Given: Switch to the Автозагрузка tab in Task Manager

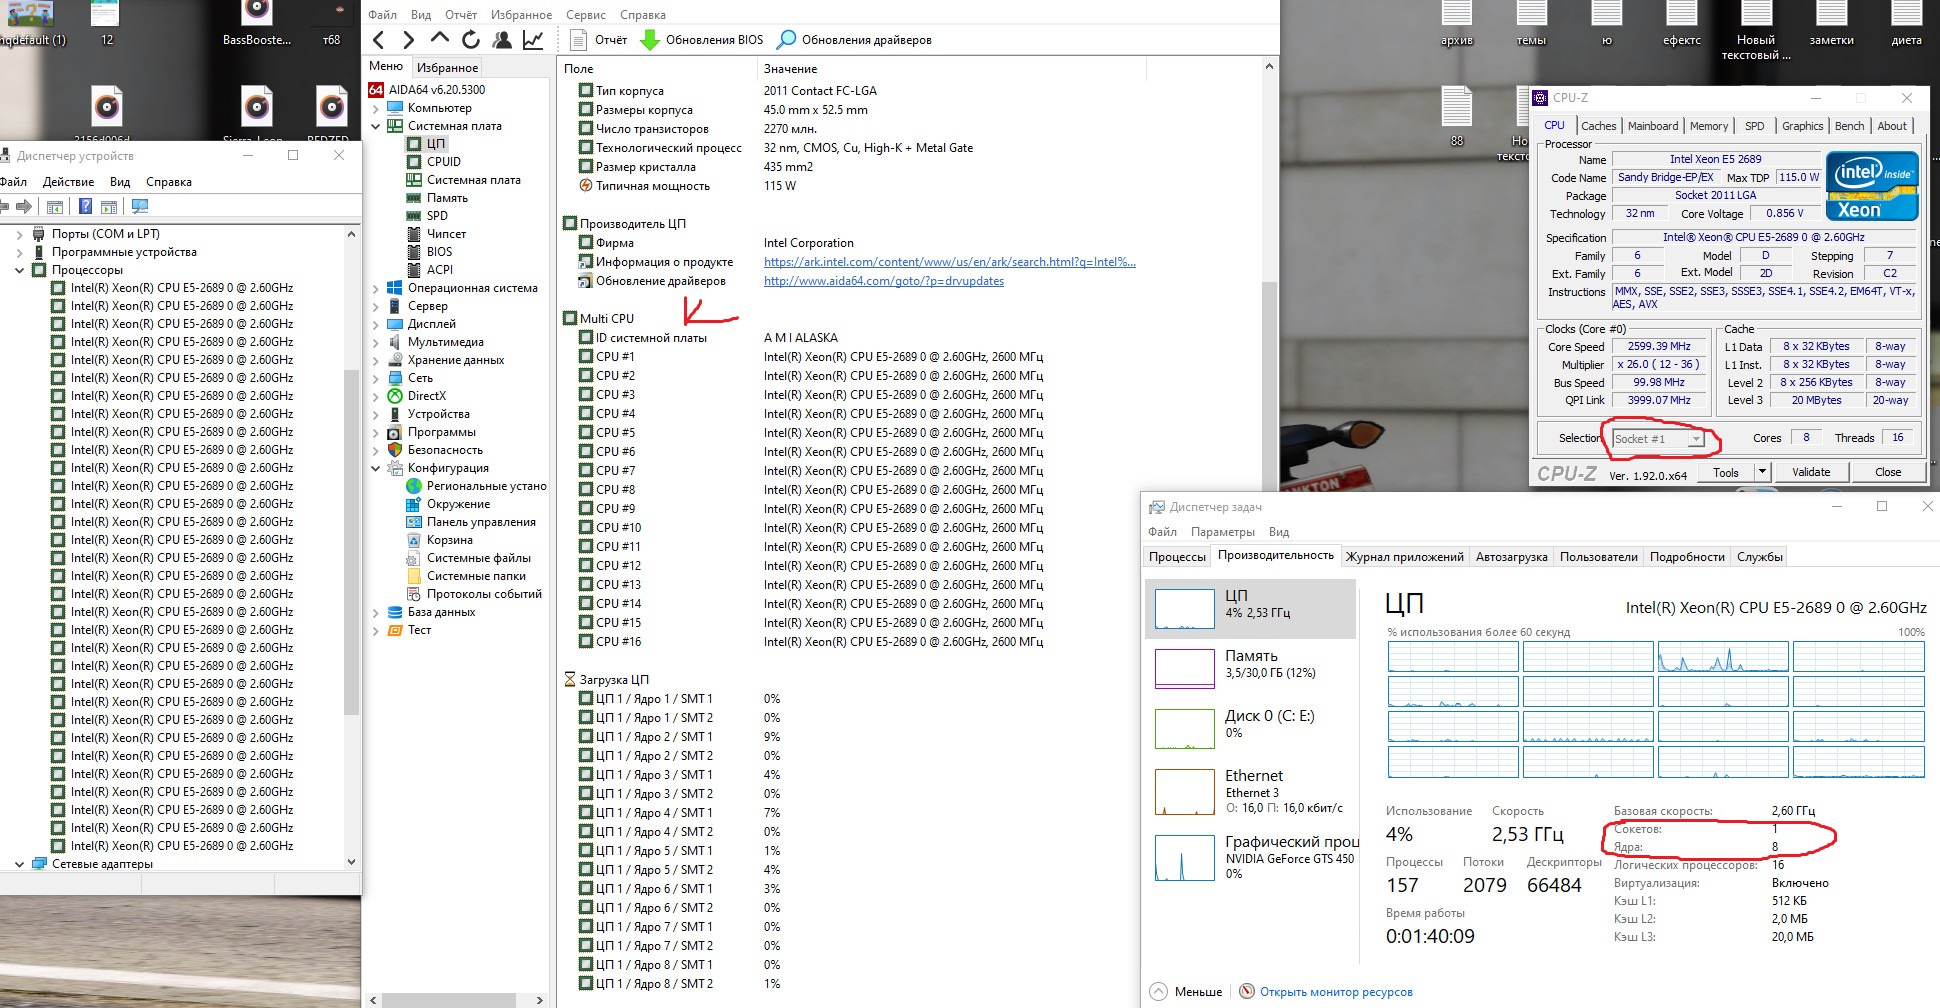Looking at the screenshot, I should (1511, 557).
